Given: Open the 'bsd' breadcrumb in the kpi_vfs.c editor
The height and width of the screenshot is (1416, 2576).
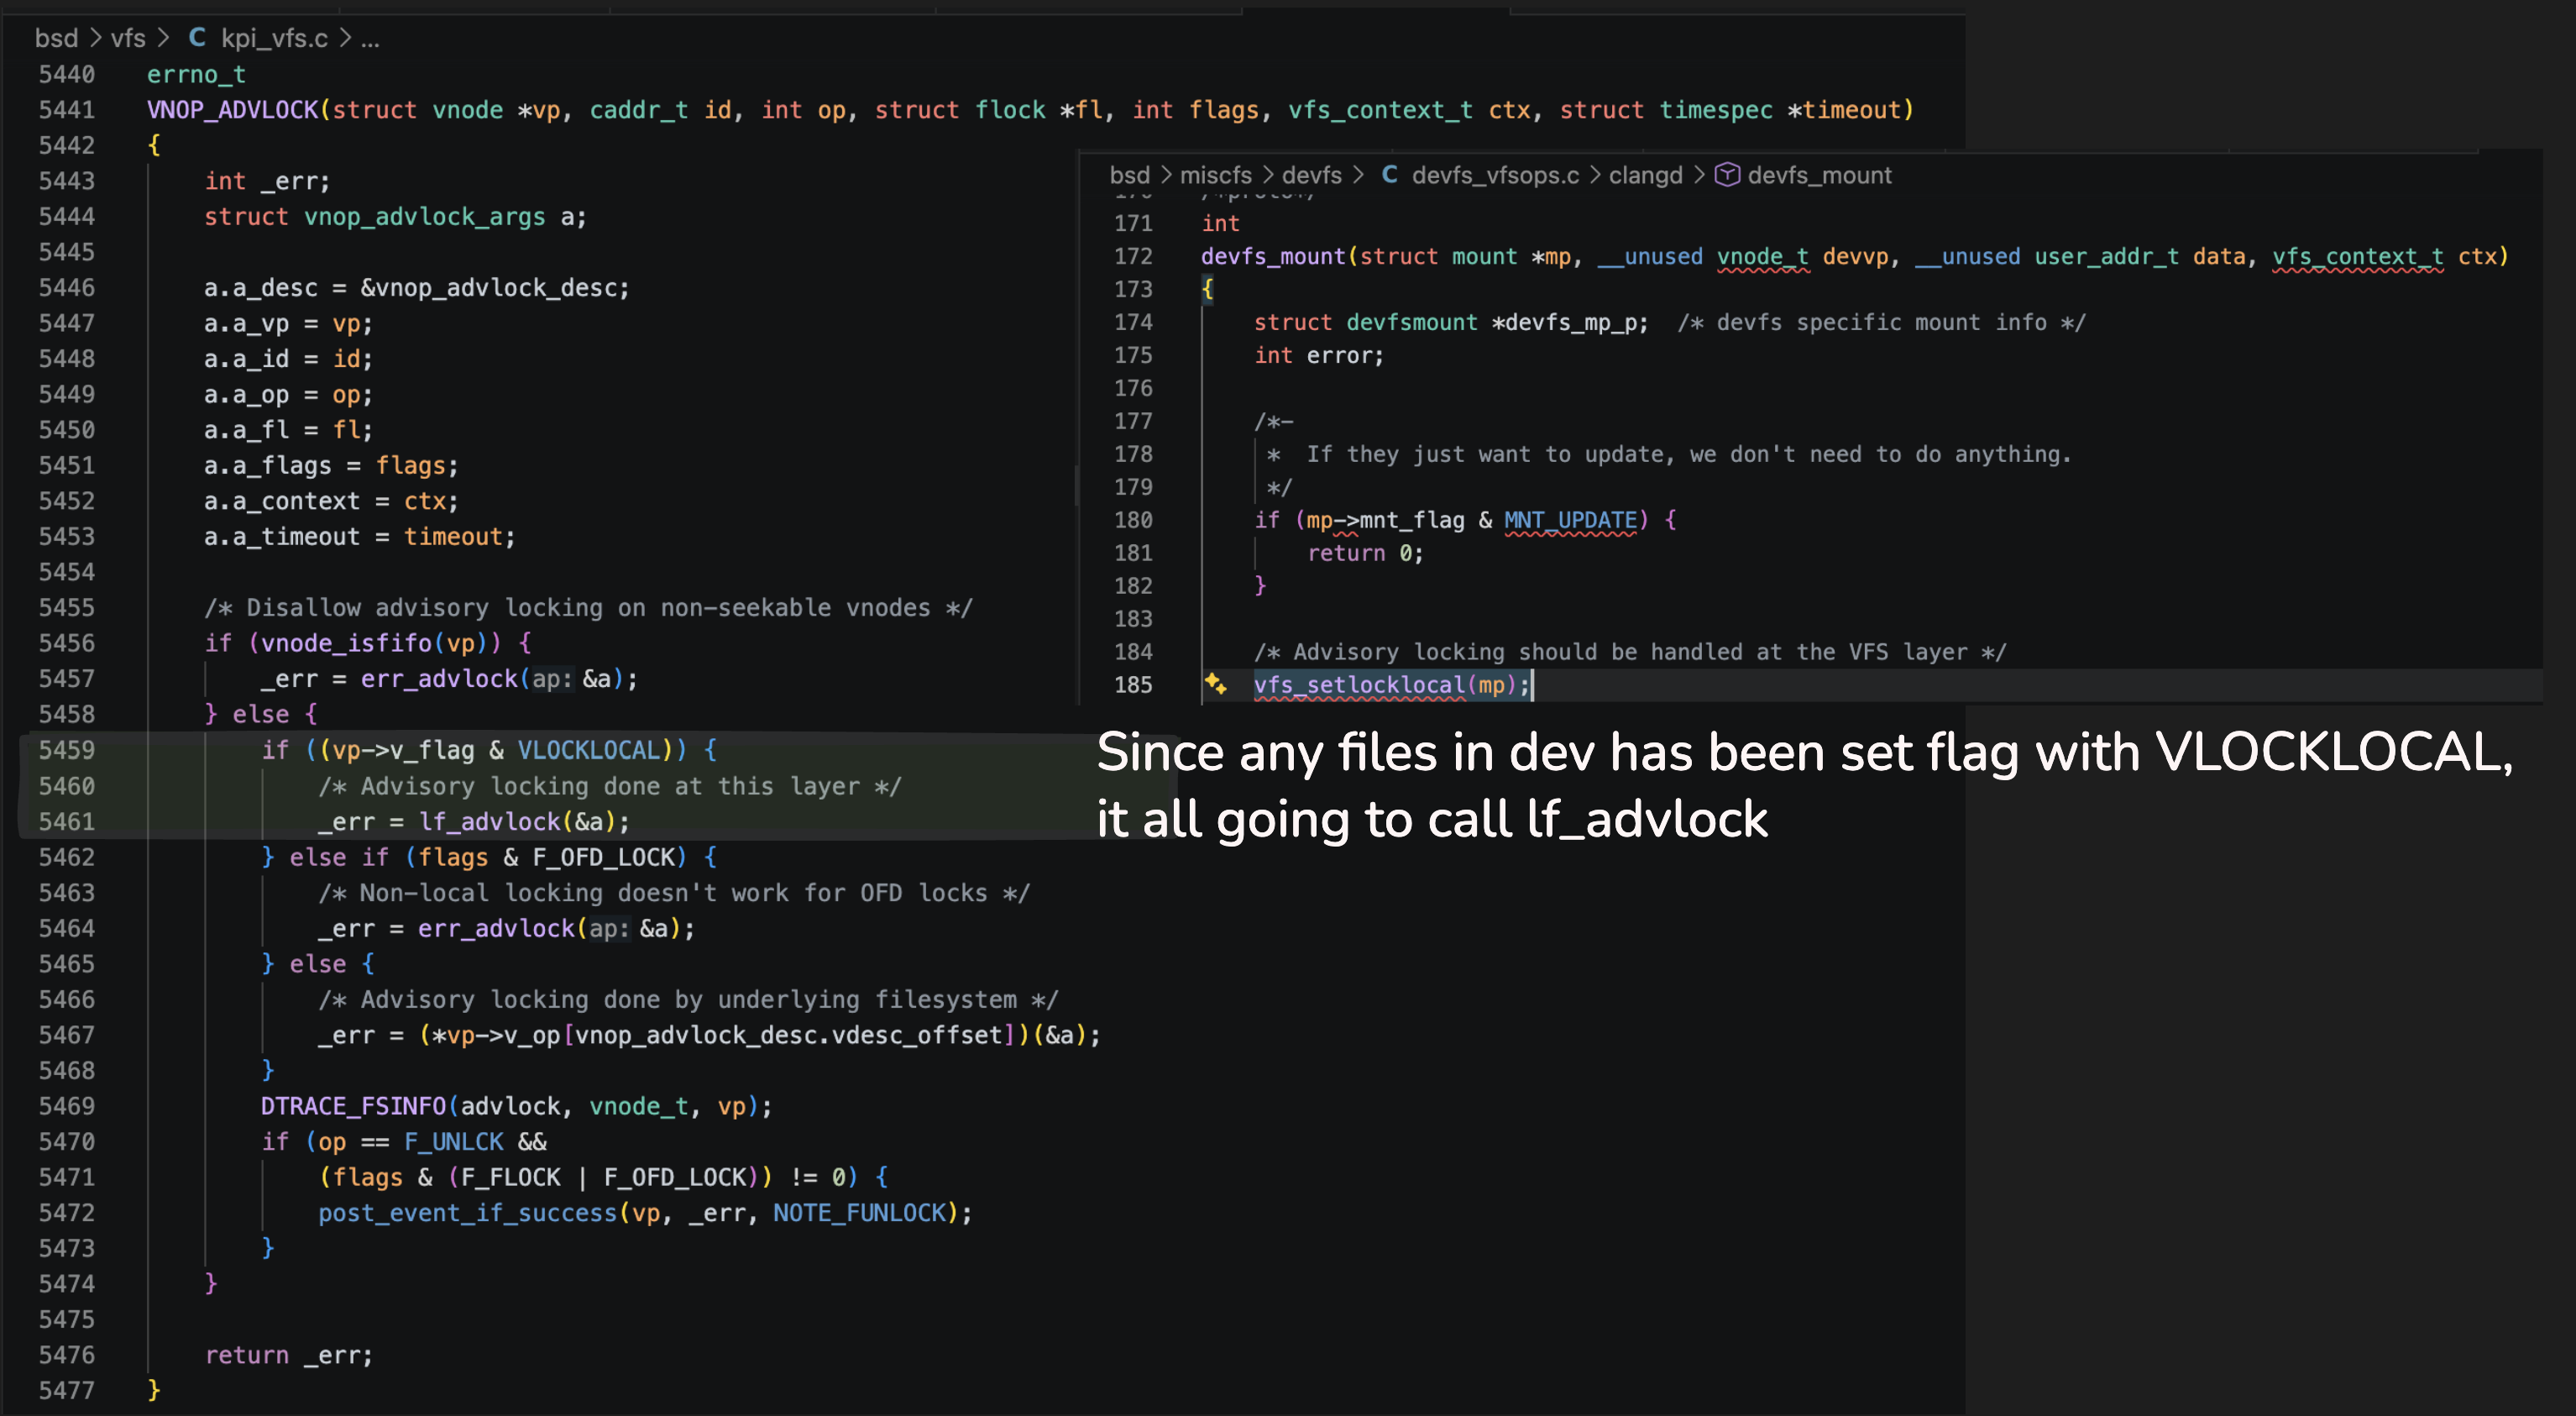Looking at the screenshot, I should [56, 38].
